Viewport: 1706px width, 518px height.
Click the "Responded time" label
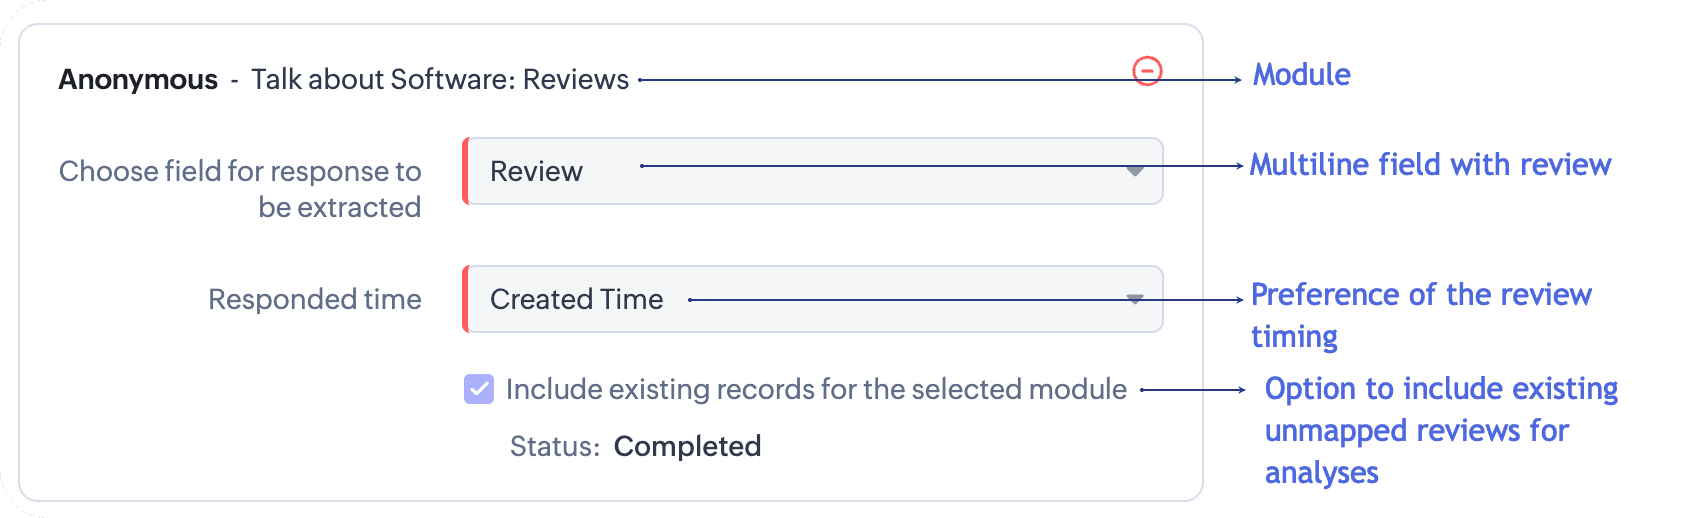(315, 299)
